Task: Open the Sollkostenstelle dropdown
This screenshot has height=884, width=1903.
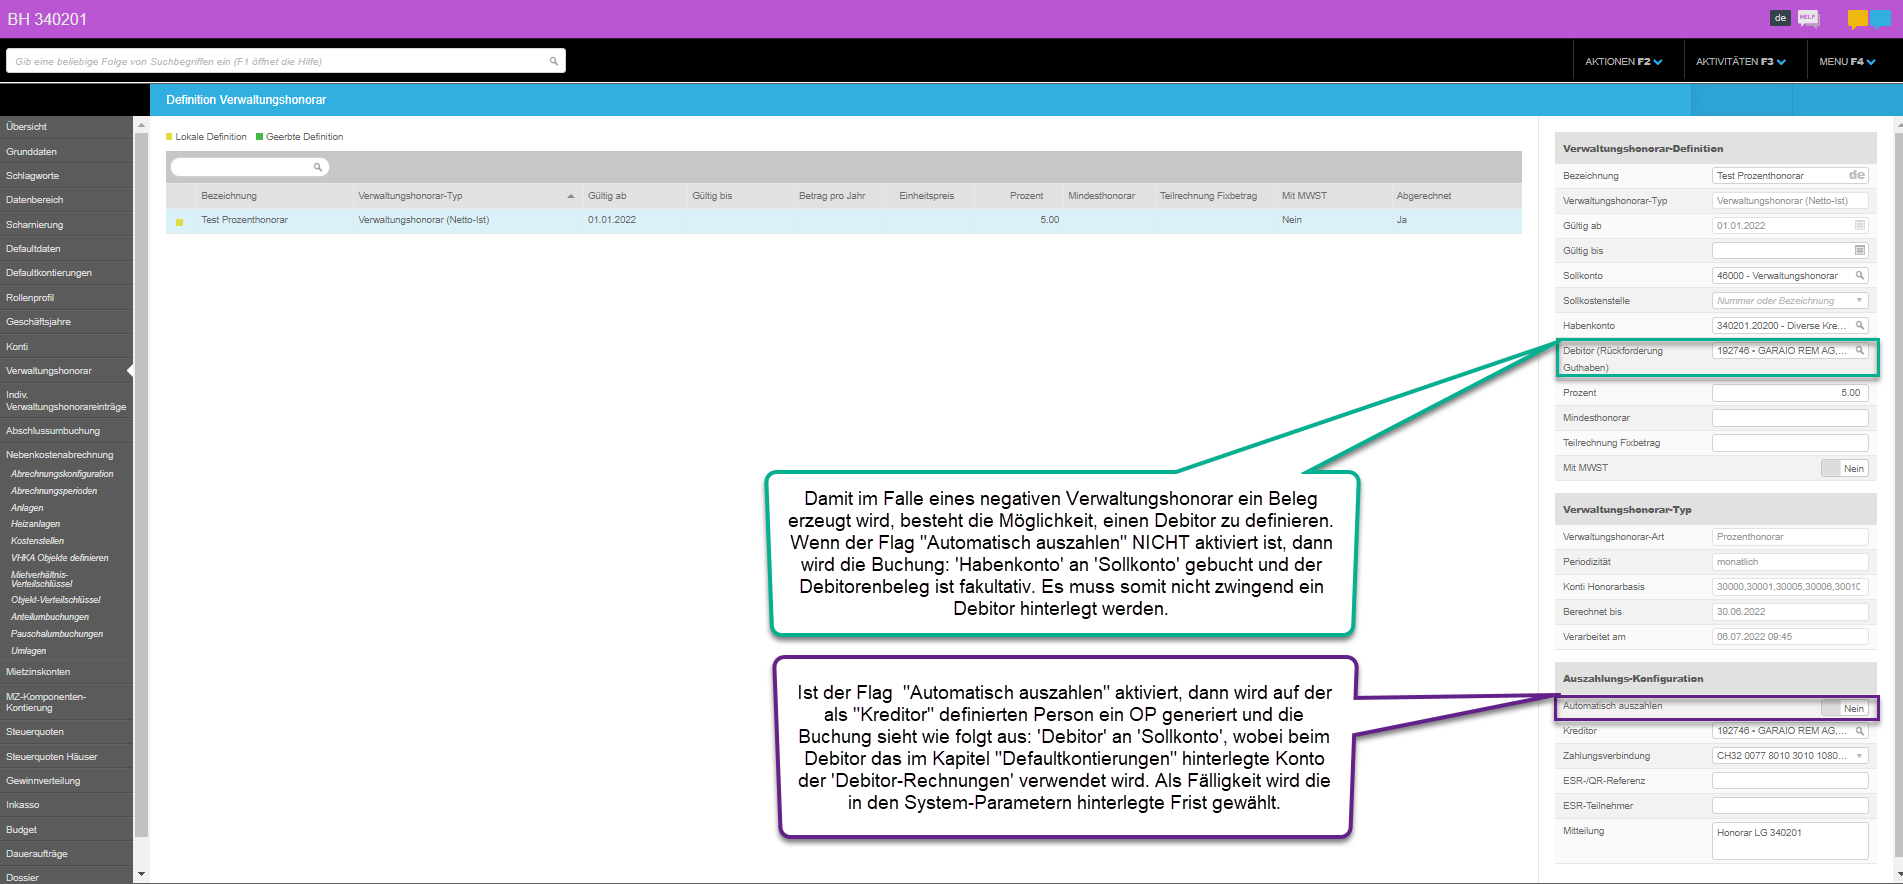Action: point(1860,301)
